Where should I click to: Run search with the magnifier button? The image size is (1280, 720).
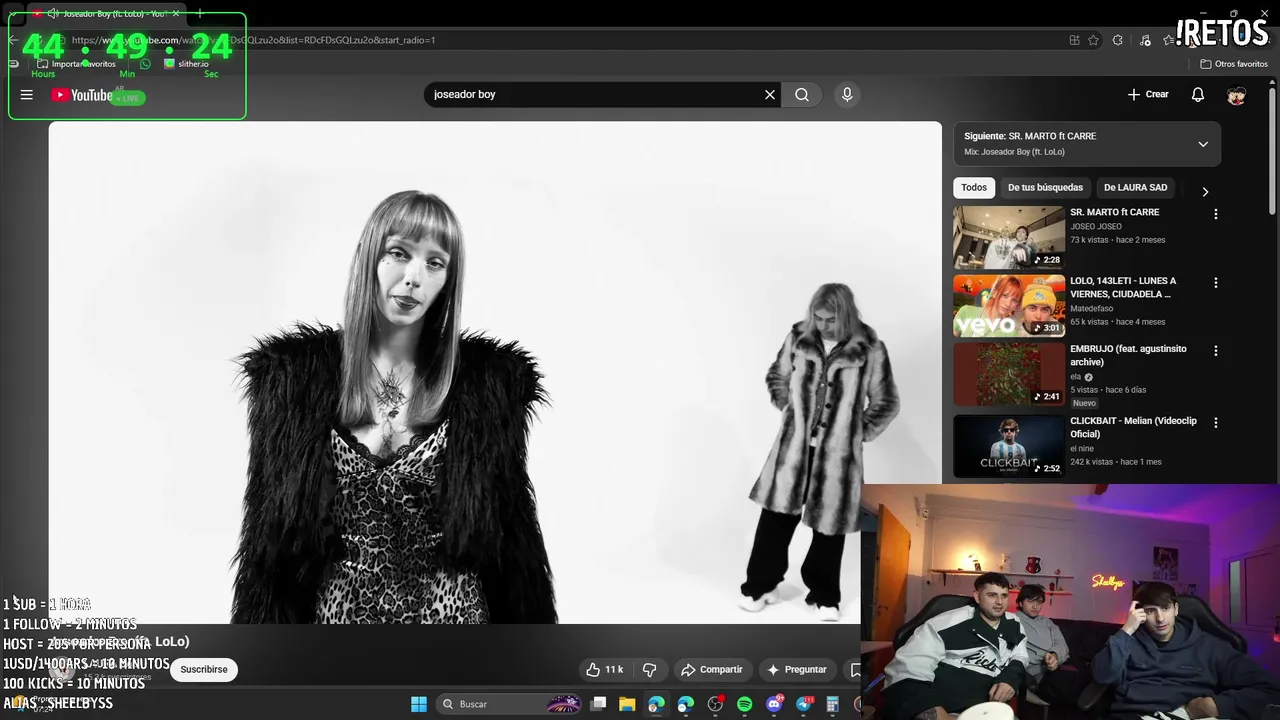point(802,95)
